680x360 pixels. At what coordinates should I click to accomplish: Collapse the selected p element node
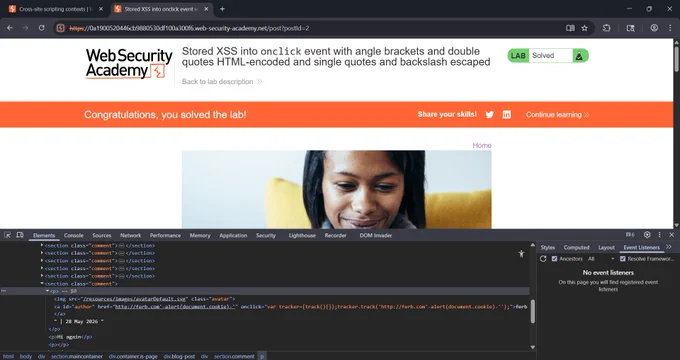[x=48, y=291]
